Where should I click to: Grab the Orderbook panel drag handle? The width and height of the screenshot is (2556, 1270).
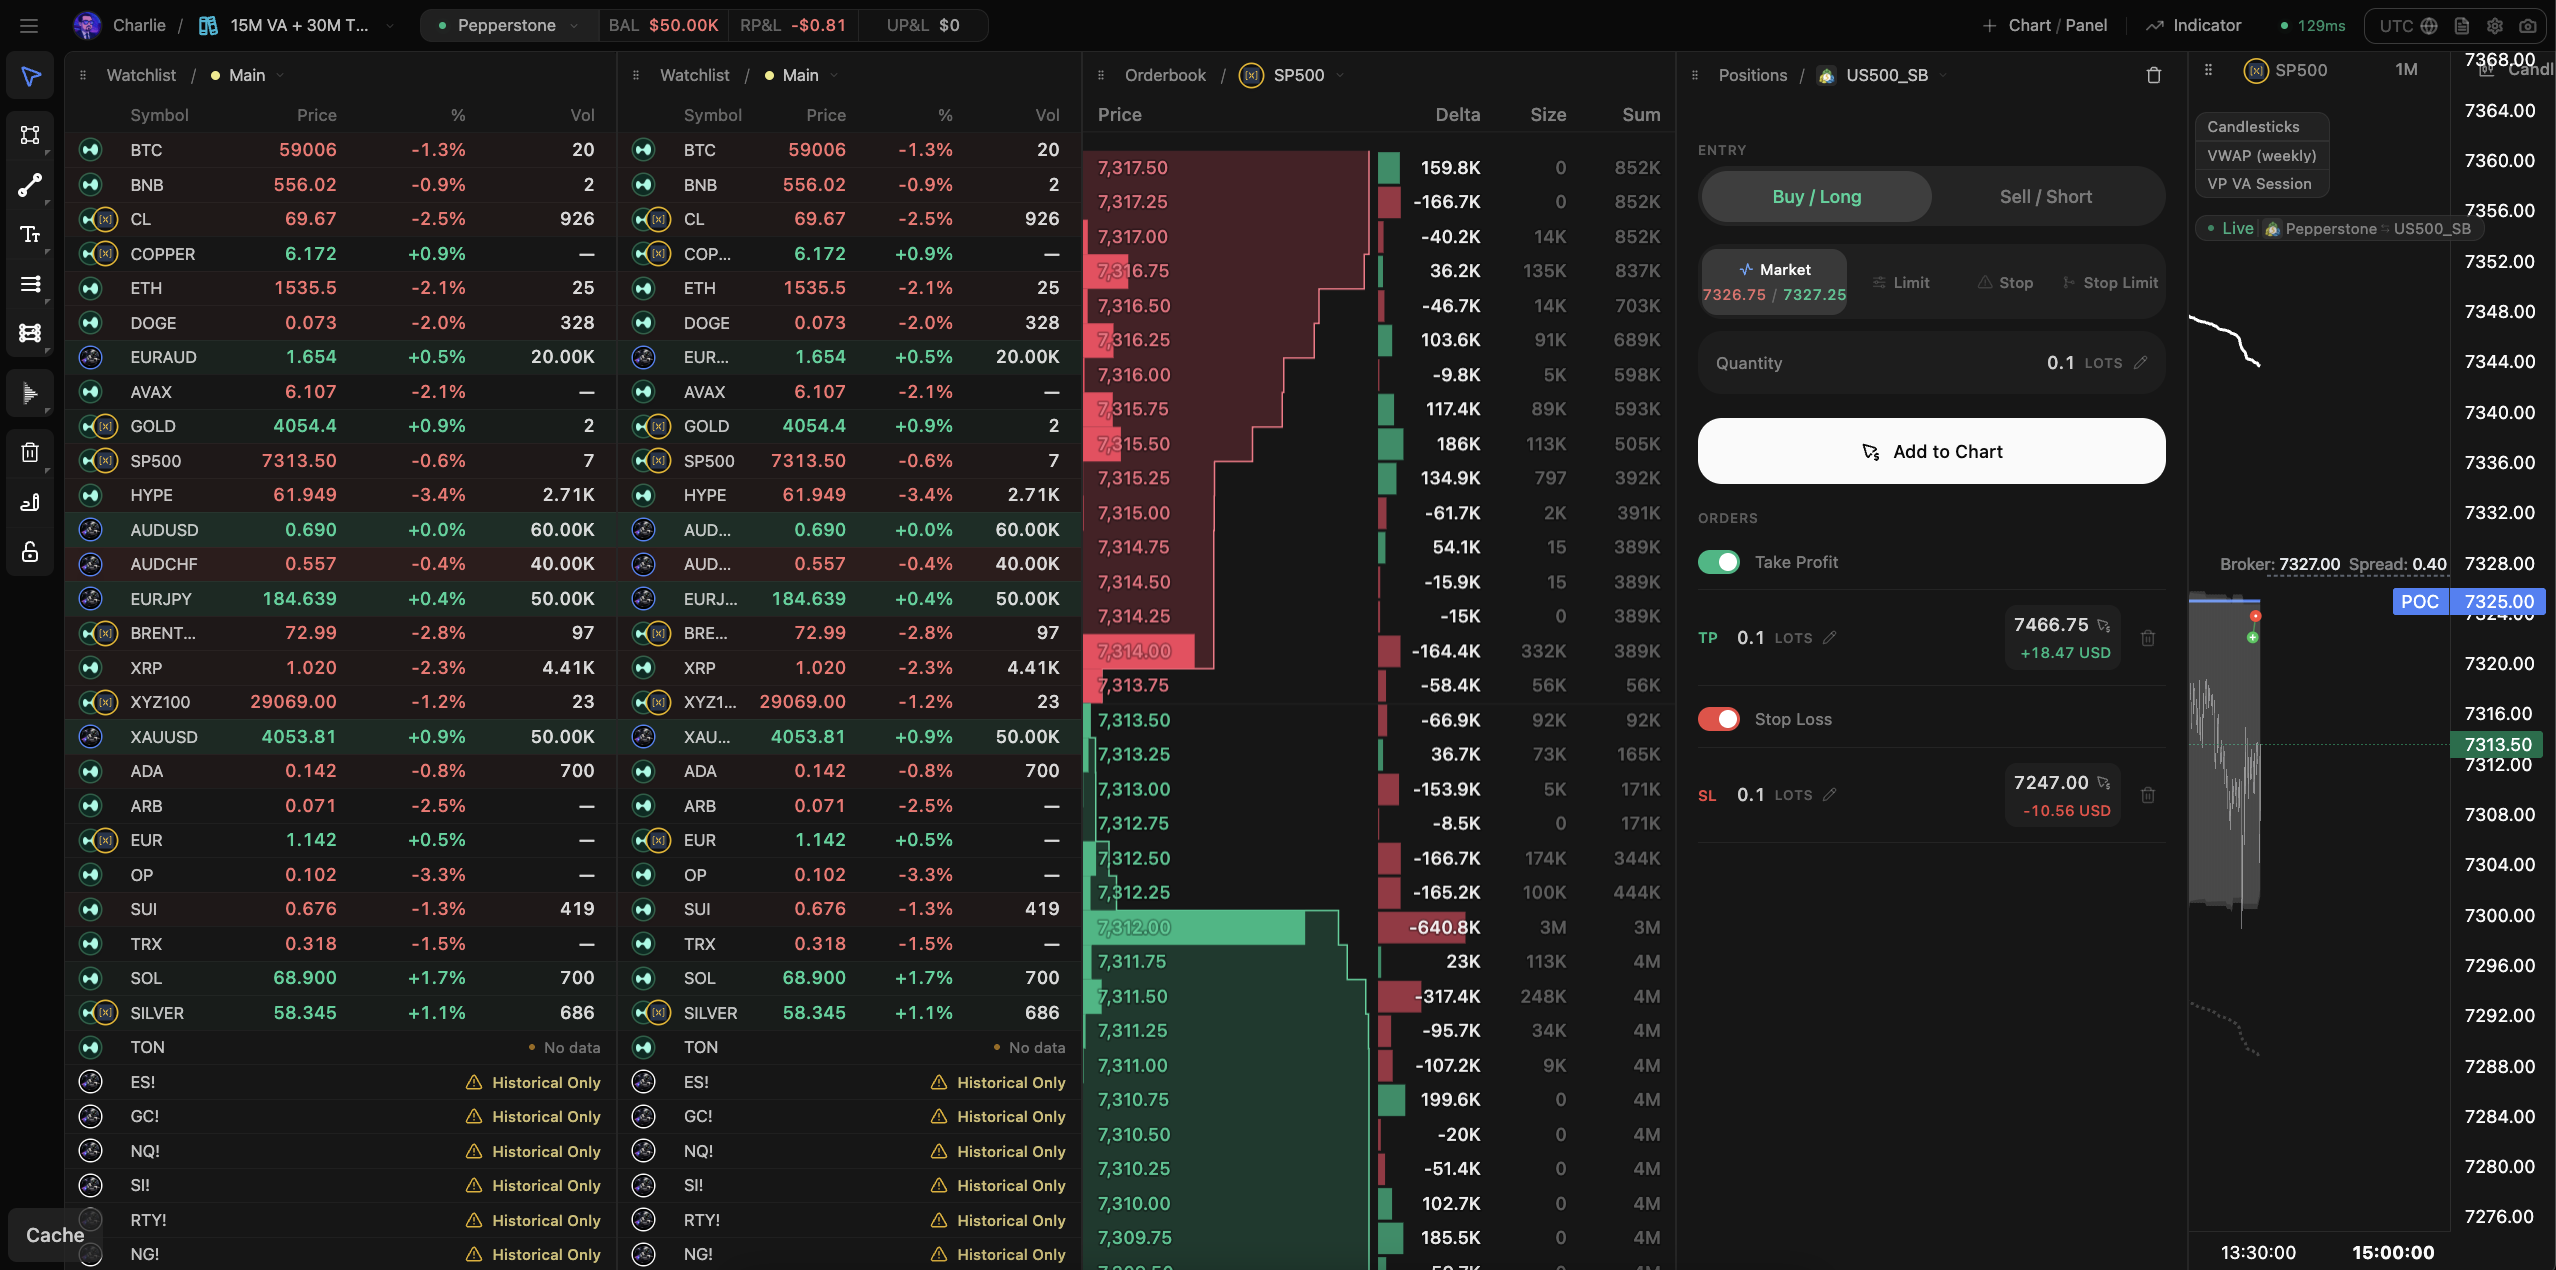tap(1101, 76)
